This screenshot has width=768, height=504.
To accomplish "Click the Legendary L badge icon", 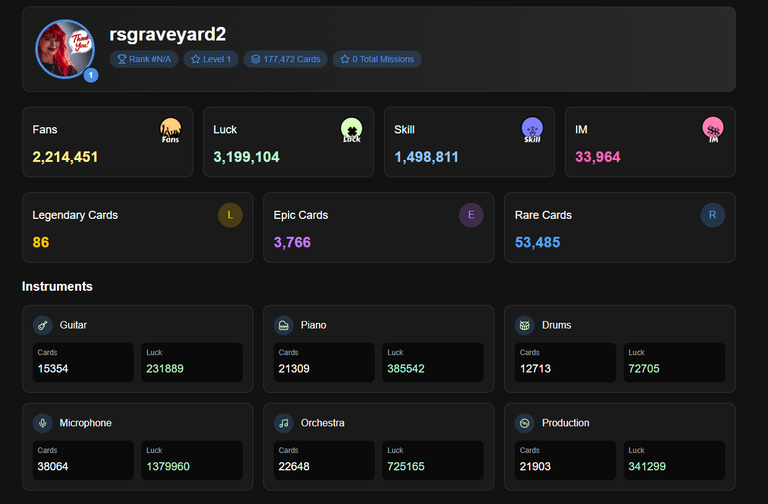I will click(230, 215).
